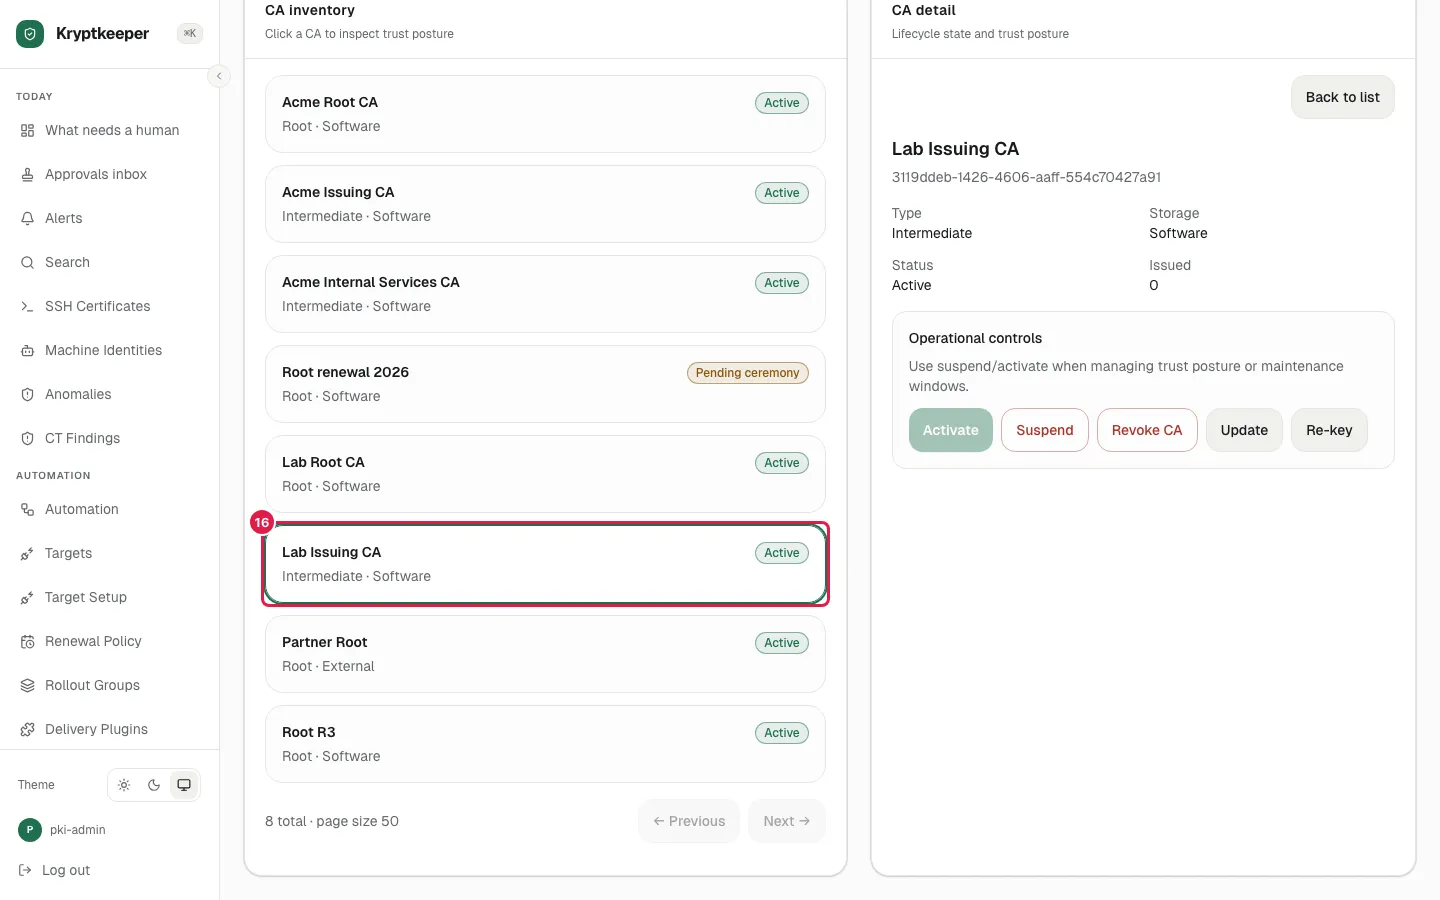Click the Update button

click(x=1244, y=430)
